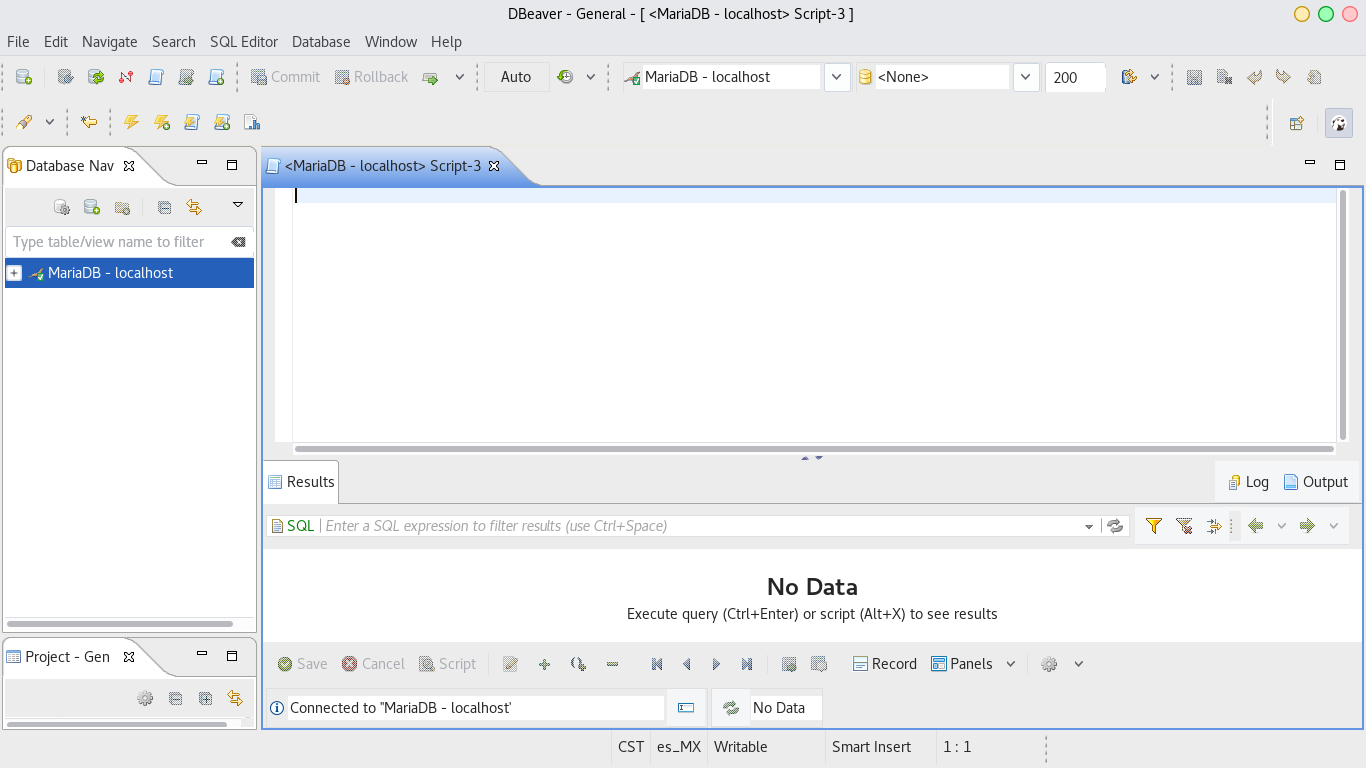
Task: Open transaction mode dropdown arrow
Action: (x=460, y=77)
